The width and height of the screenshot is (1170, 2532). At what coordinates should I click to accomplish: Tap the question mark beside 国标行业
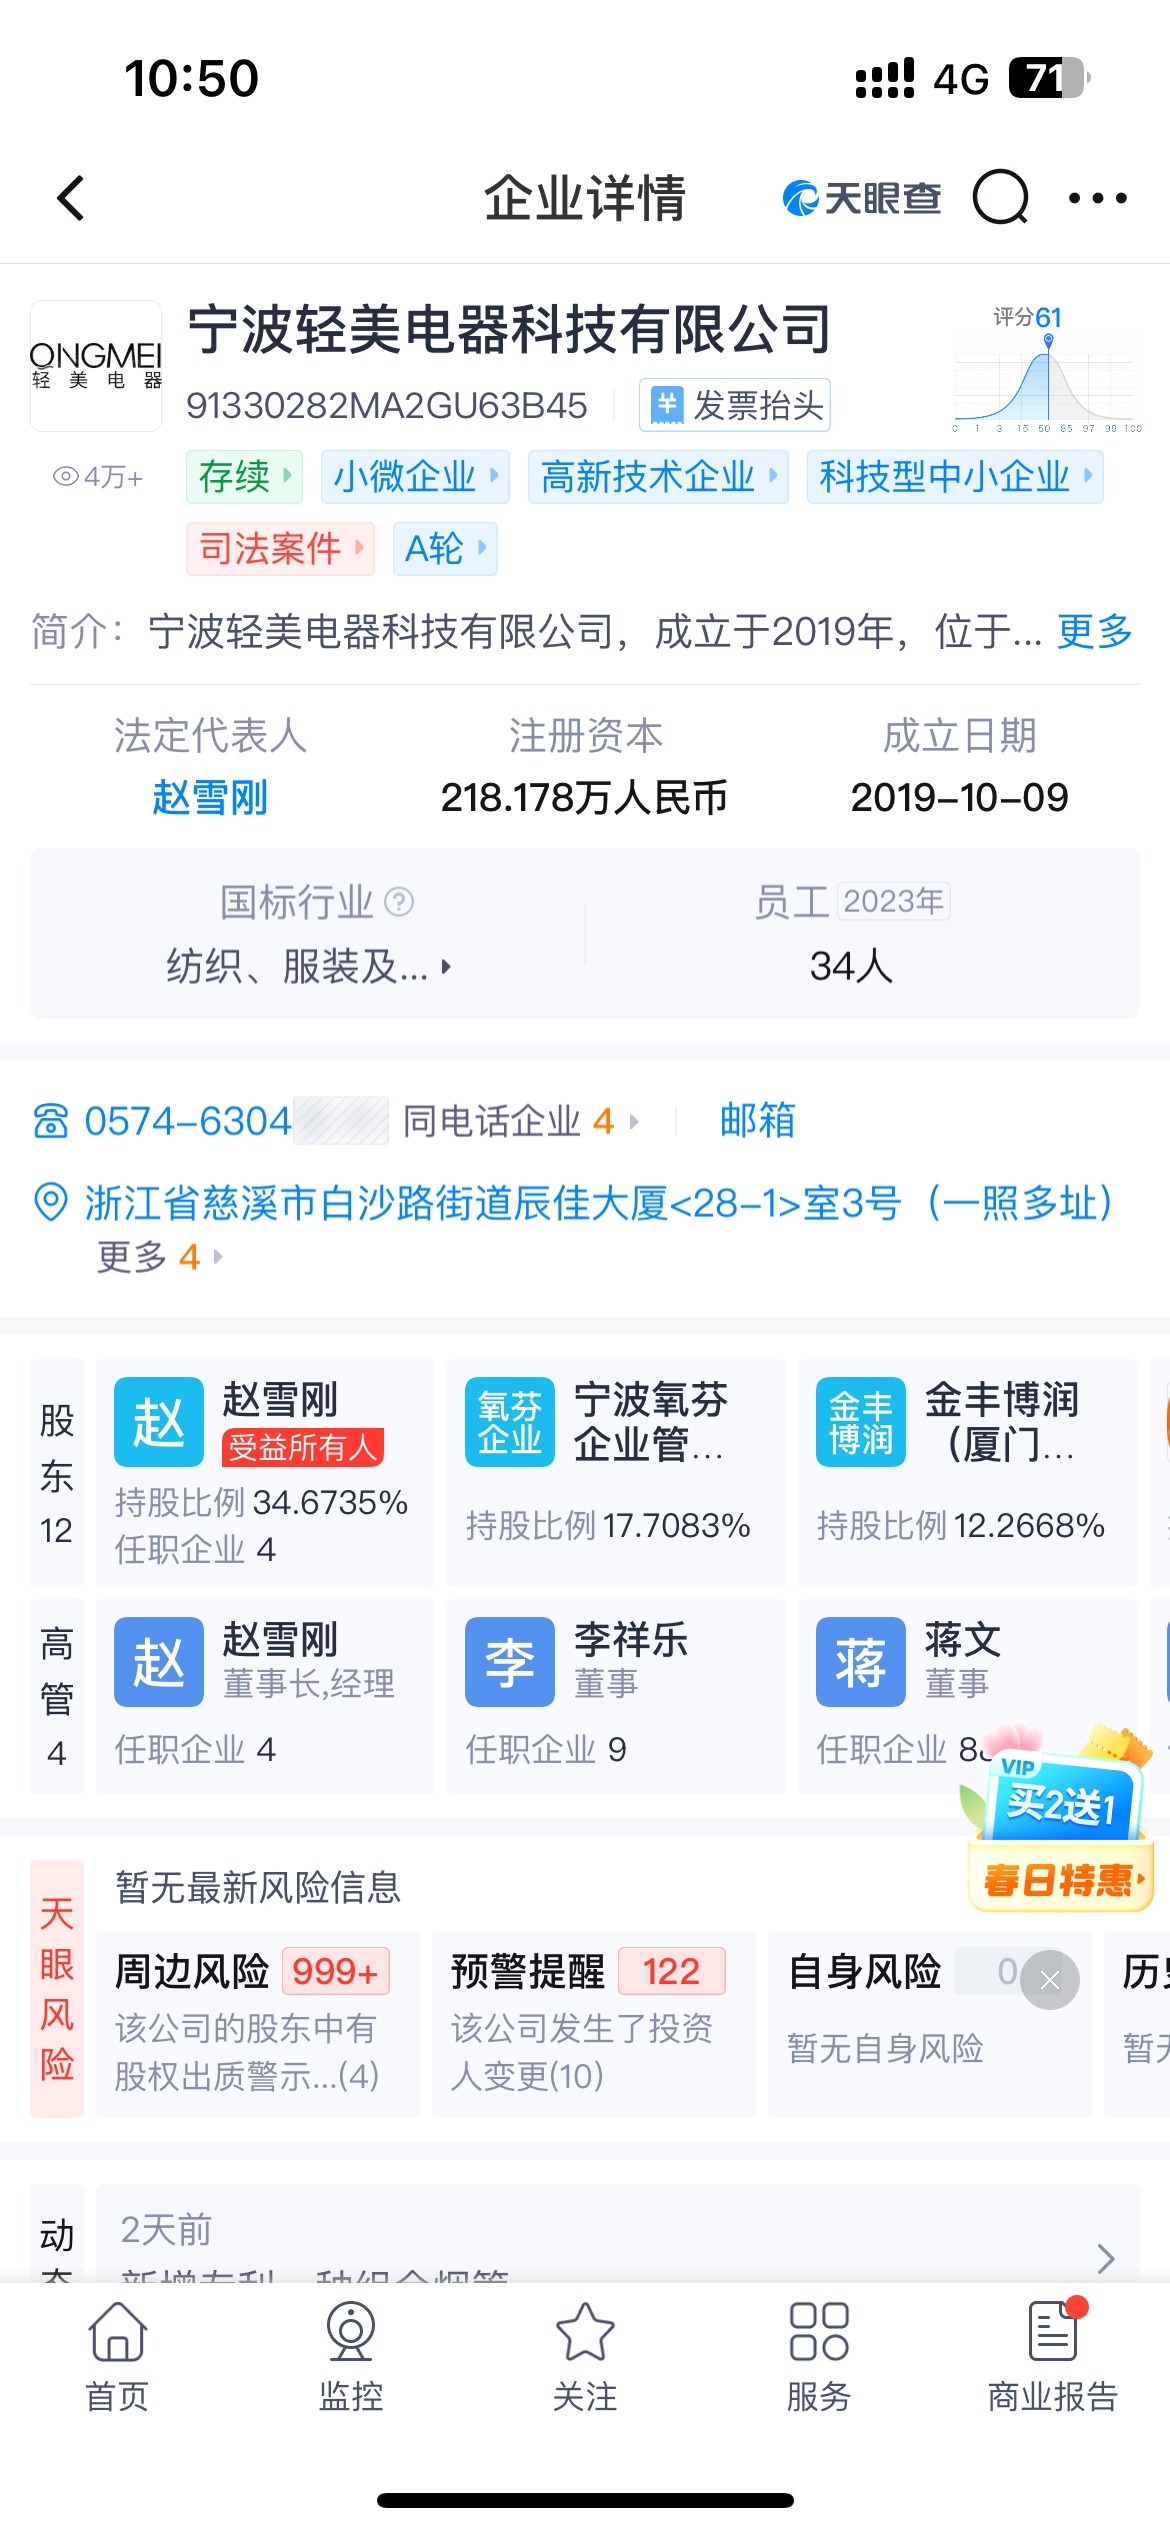(x=399, y=902)
